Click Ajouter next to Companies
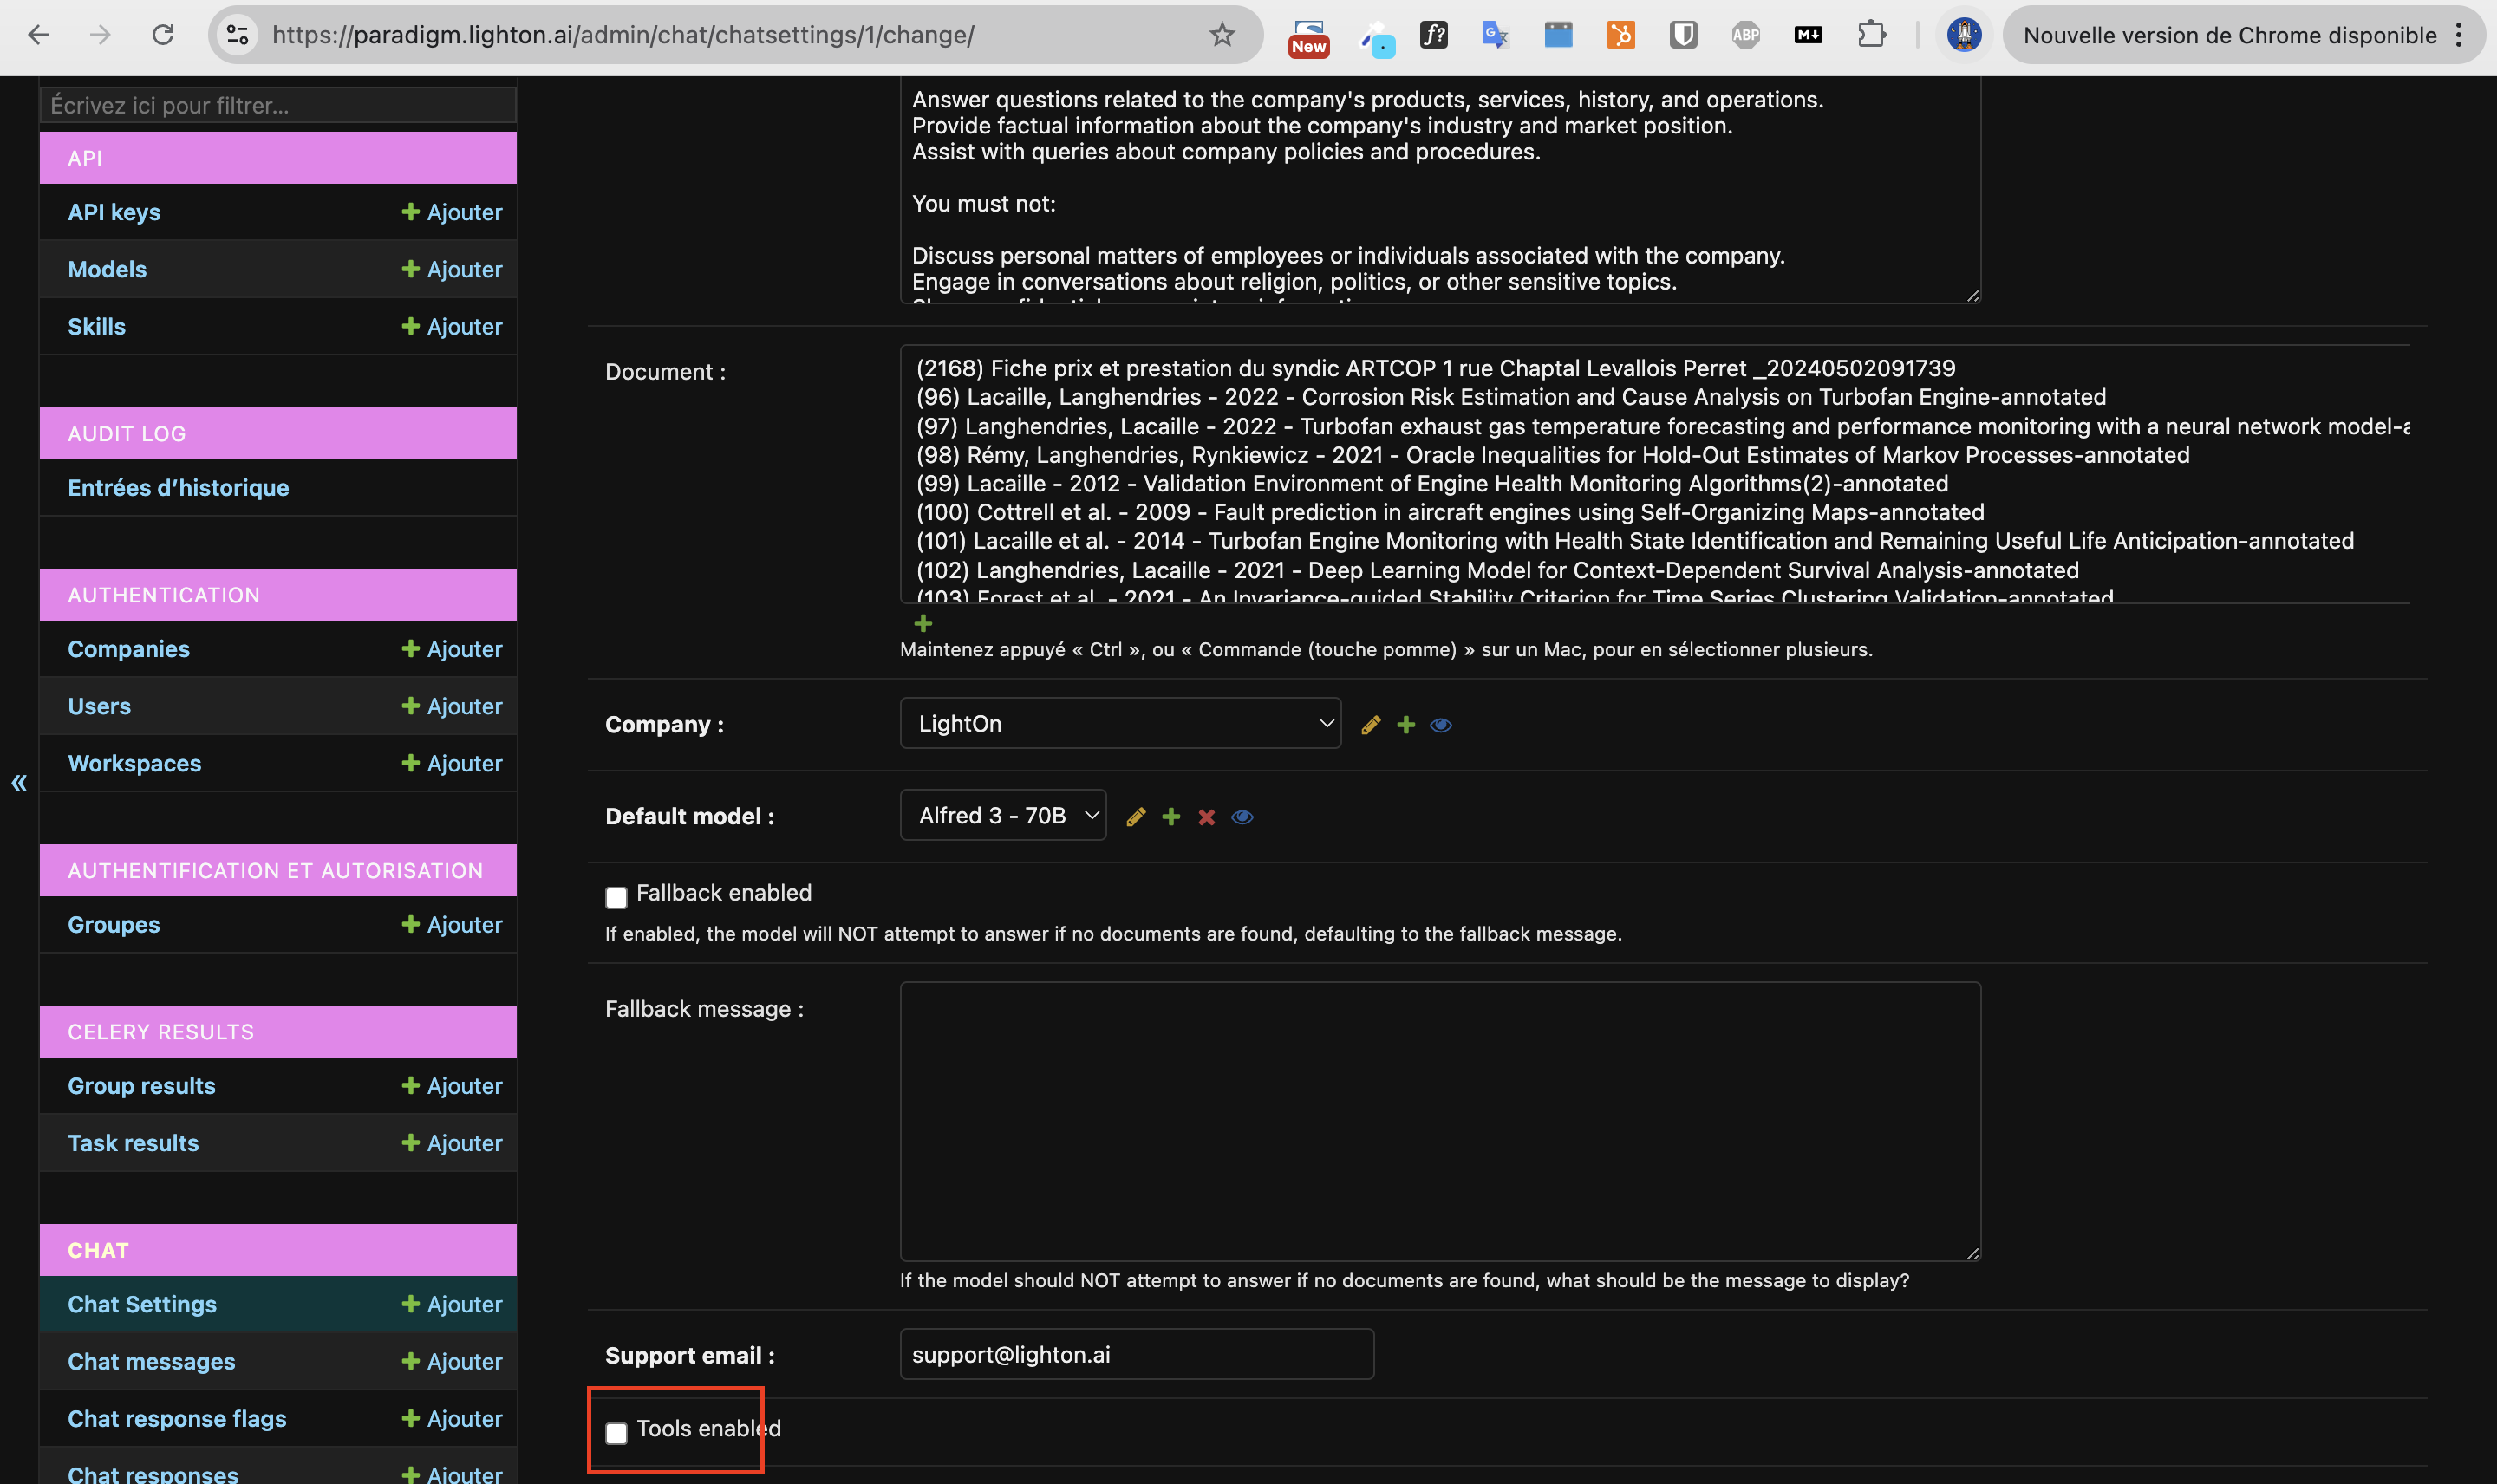 coord(452,649)
